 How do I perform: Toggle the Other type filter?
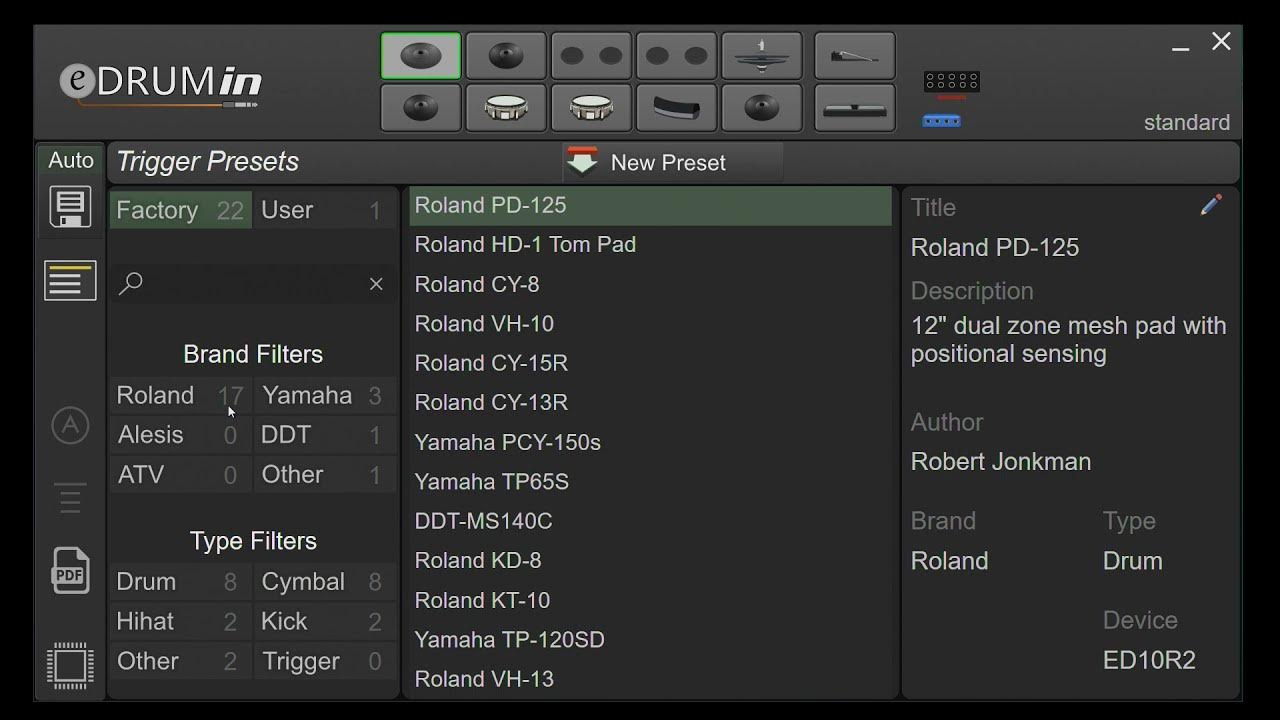(180, 661)
